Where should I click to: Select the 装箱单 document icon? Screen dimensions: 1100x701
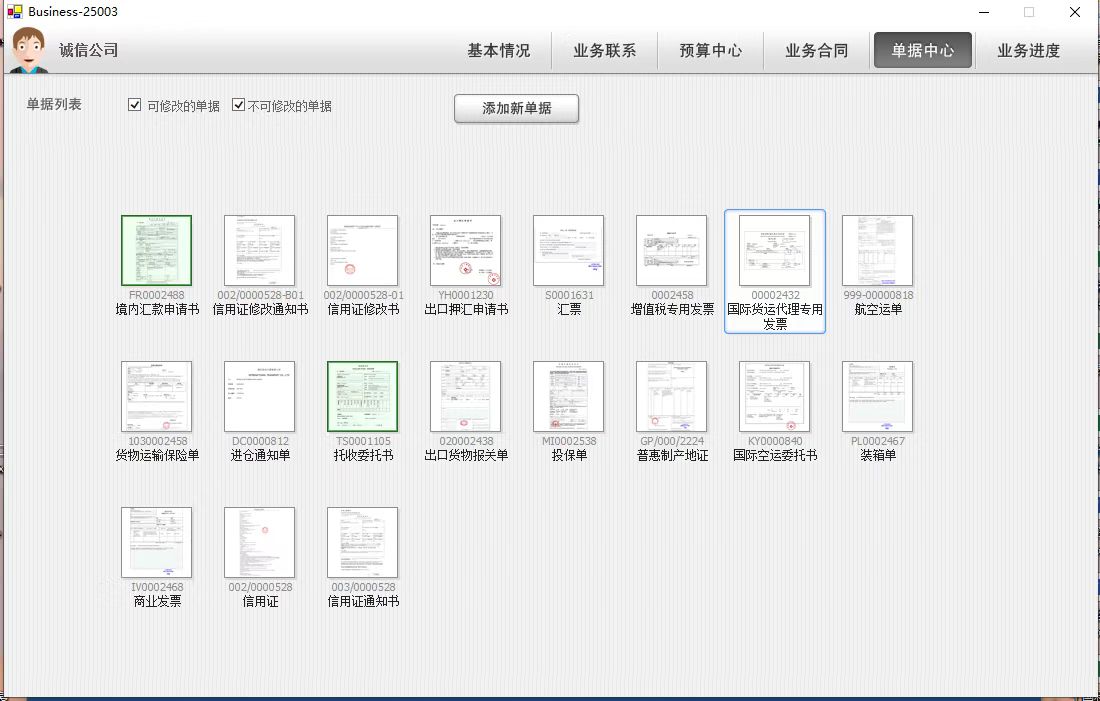[877, 397]
